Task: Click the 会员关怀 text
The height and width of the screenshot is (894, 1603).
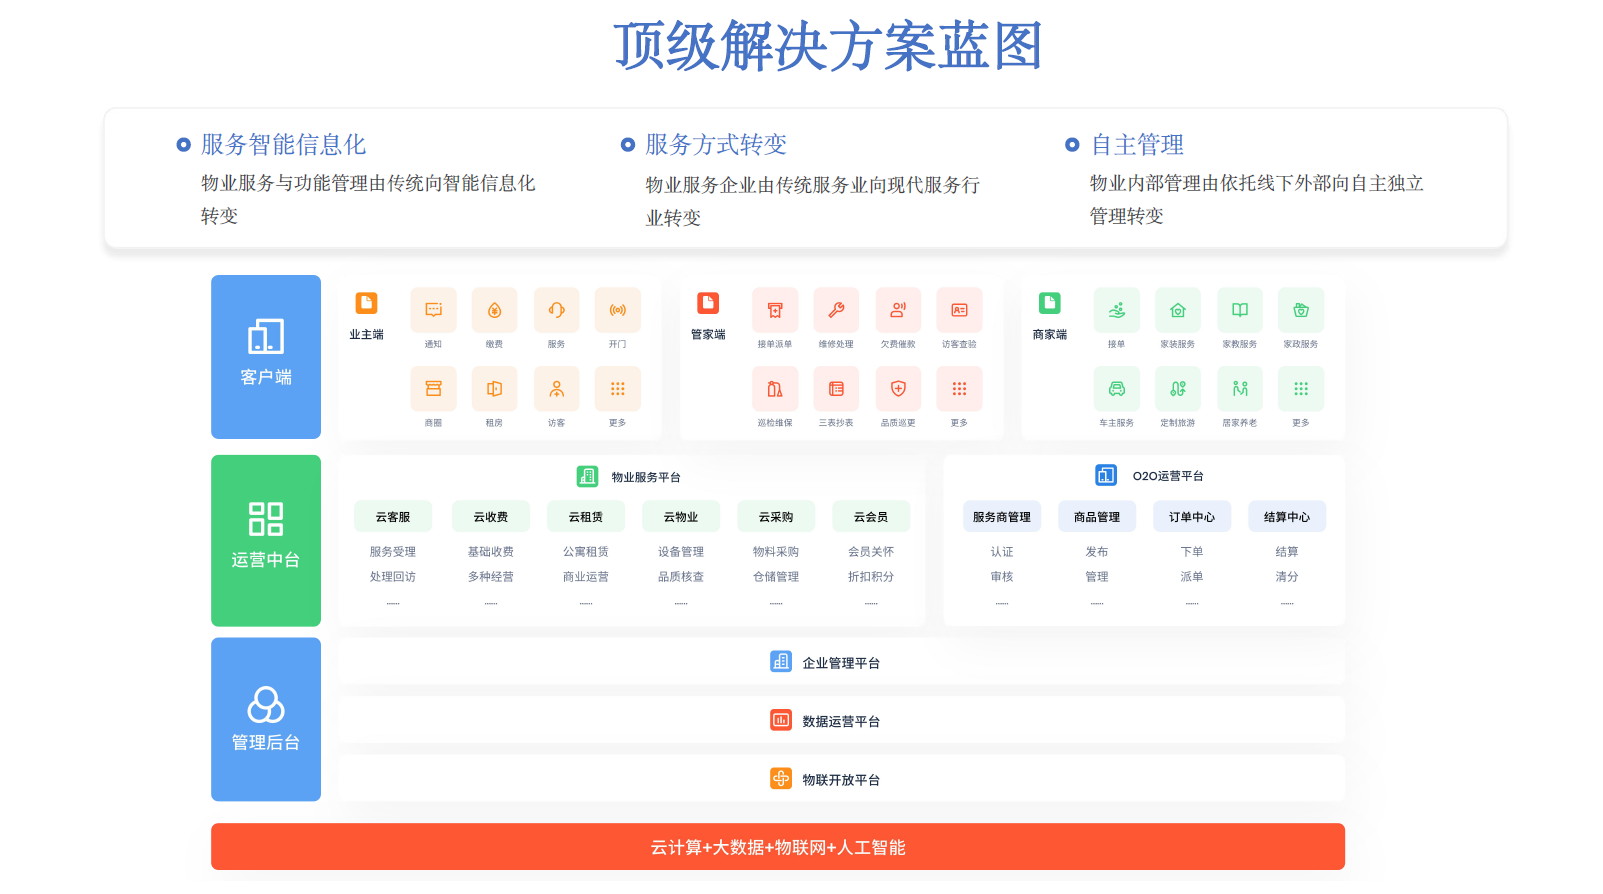Action: pos(871,552)
